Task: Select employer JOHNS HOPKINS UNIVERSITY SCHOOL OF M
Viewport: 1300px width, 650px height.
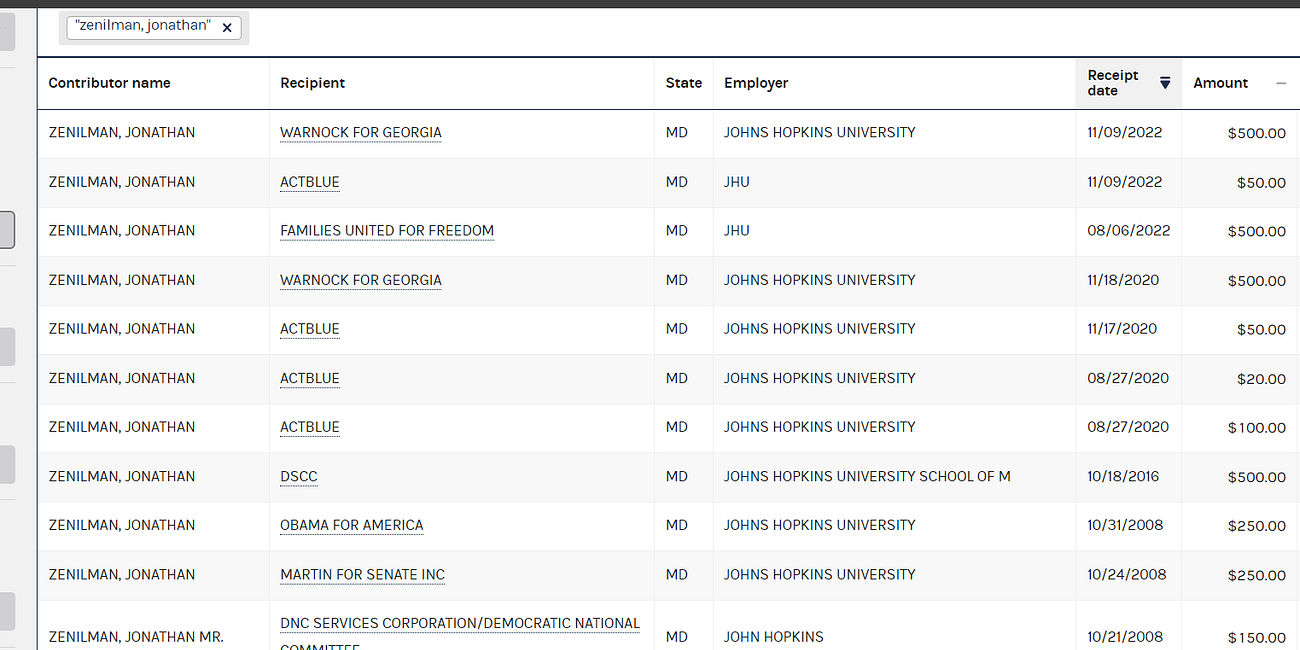Action: click(x=867, y=476)
